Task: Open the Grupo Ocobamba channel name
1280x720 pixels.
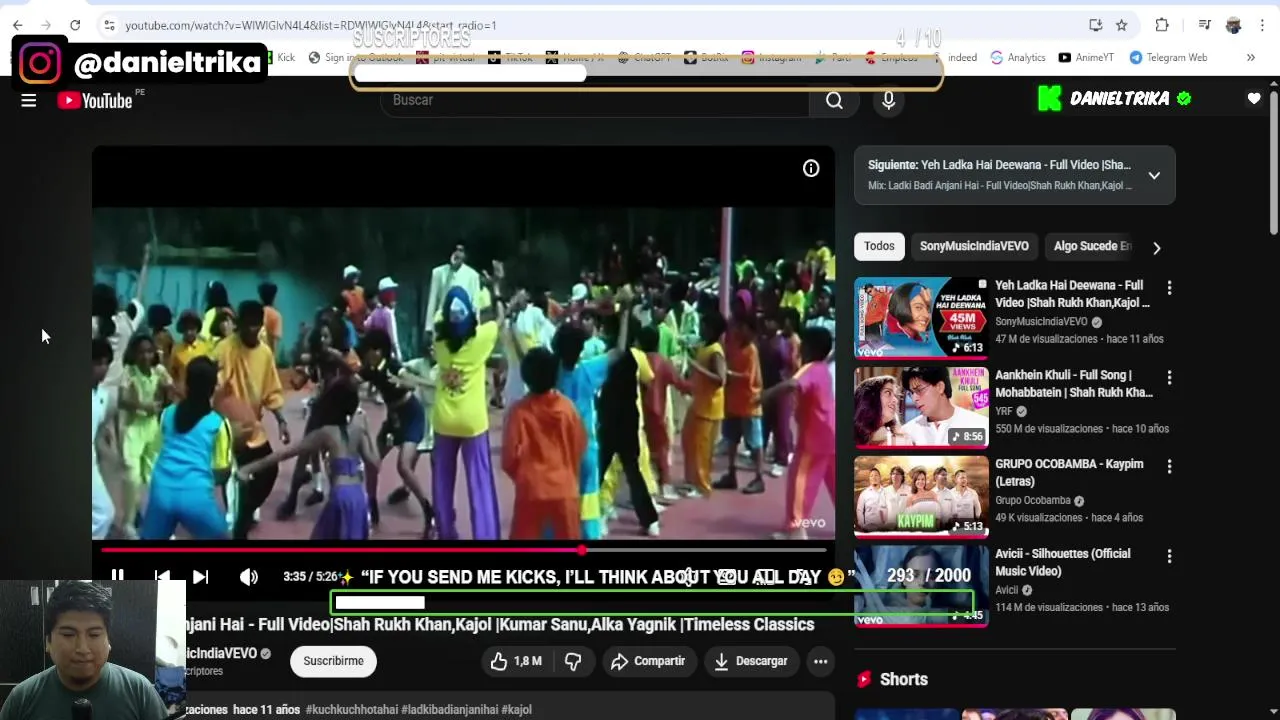Action: [x=1033, y=500]
